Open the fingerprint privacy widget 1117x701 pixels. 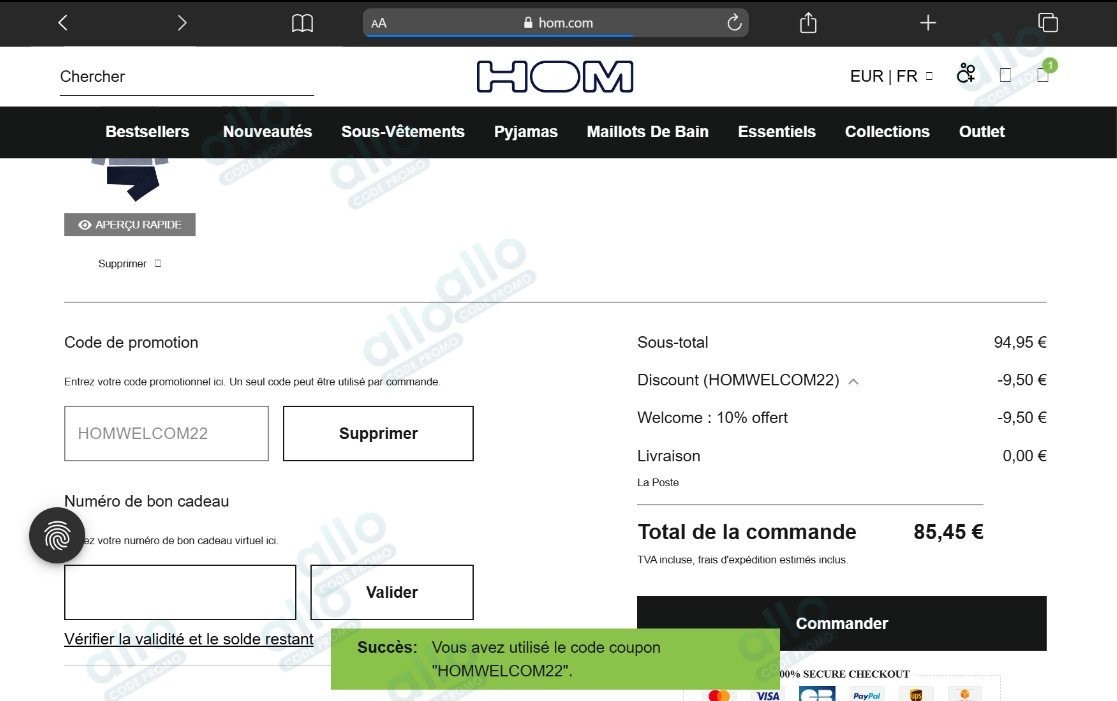pos(57,535)
